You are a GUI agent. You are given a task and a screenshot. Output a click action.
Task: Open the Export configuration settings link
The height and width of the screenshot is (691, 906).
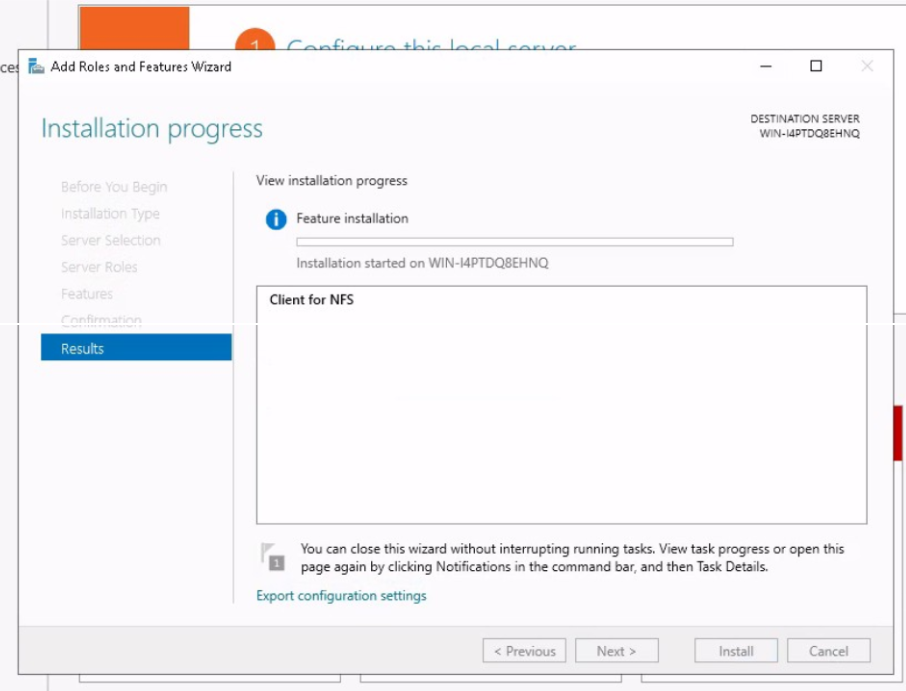coord(341,596)
